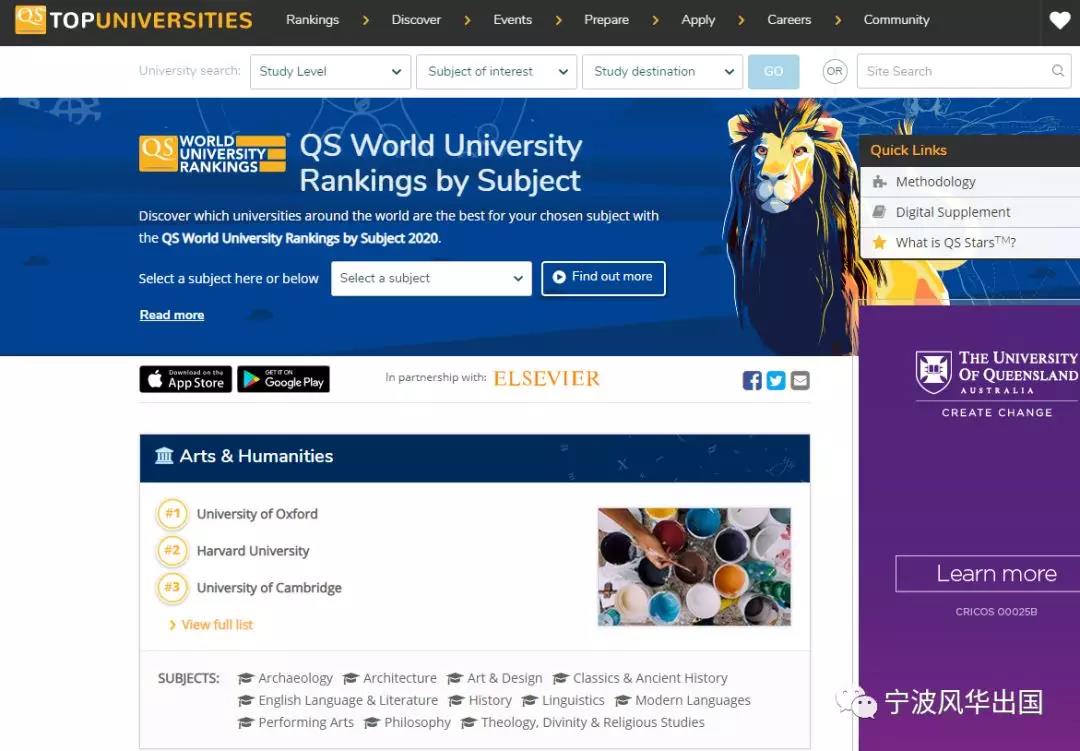Viewport: 1080px width, 751px height.
Task: Click the OR circle separator
Action: tap(835, 71)
